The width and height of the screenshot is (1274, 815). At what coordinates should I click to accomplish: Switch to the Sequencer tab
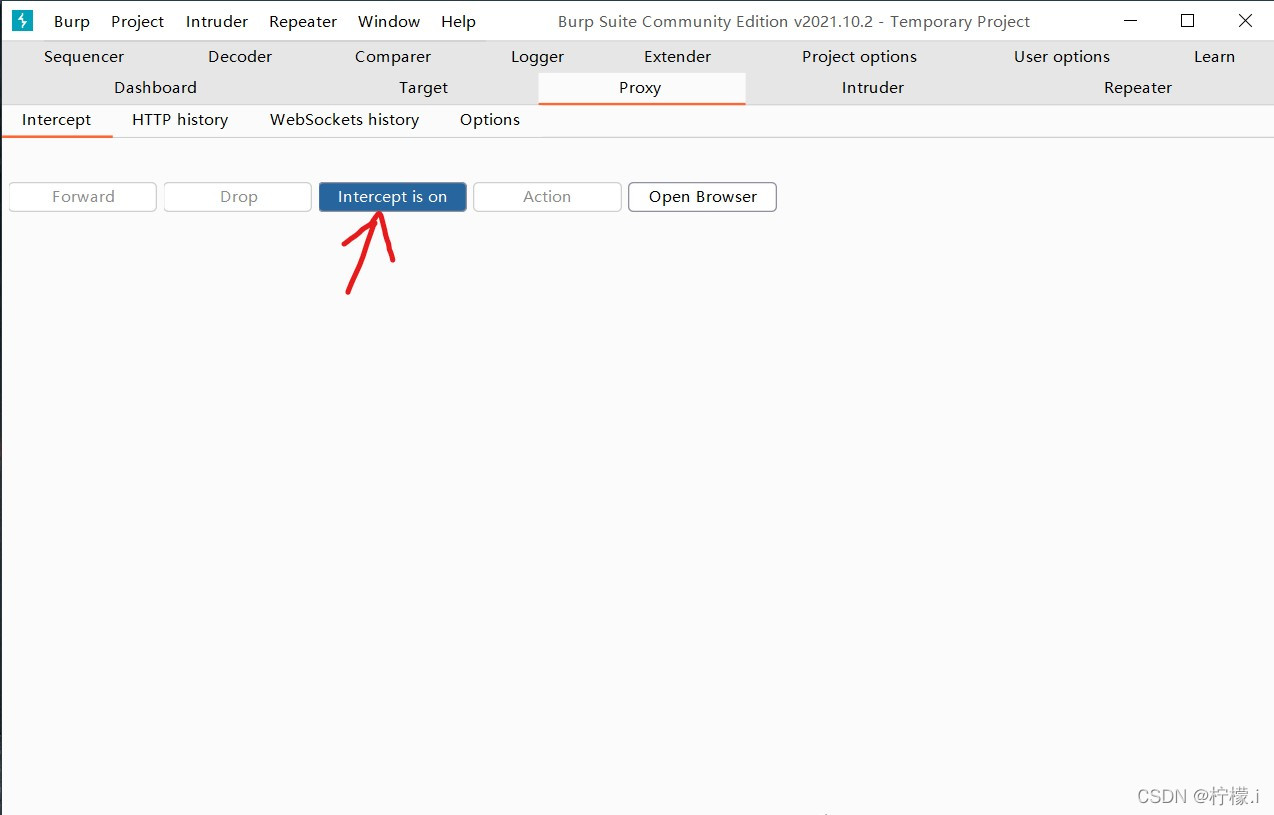coord(84,57)
